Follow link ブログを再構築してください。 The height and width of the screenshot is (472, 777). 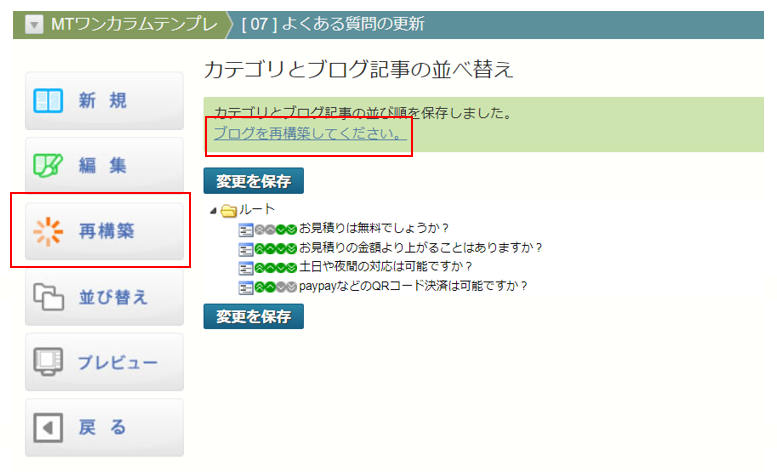coord(310,133)
